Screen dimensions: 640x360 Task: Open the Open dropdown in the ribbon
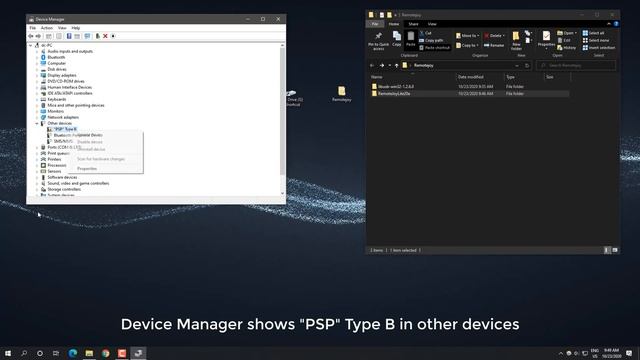pyautogui.click(x=567, y=33)
